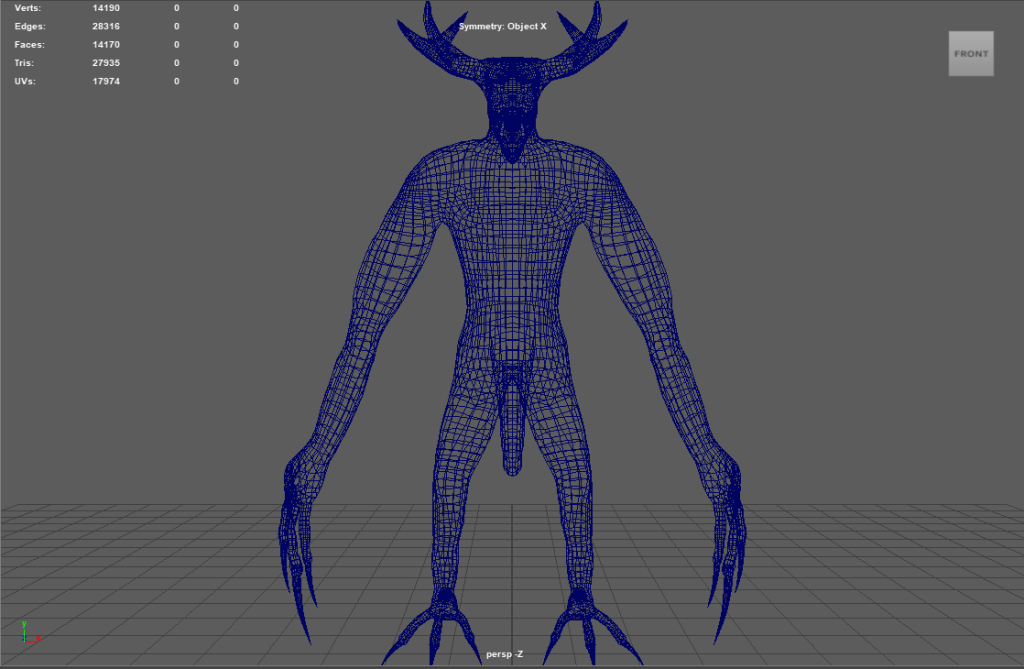Viewport: 1024px width, 669px height.
Task: Click the Edges label in the HUD
Action: pos(30,26)
